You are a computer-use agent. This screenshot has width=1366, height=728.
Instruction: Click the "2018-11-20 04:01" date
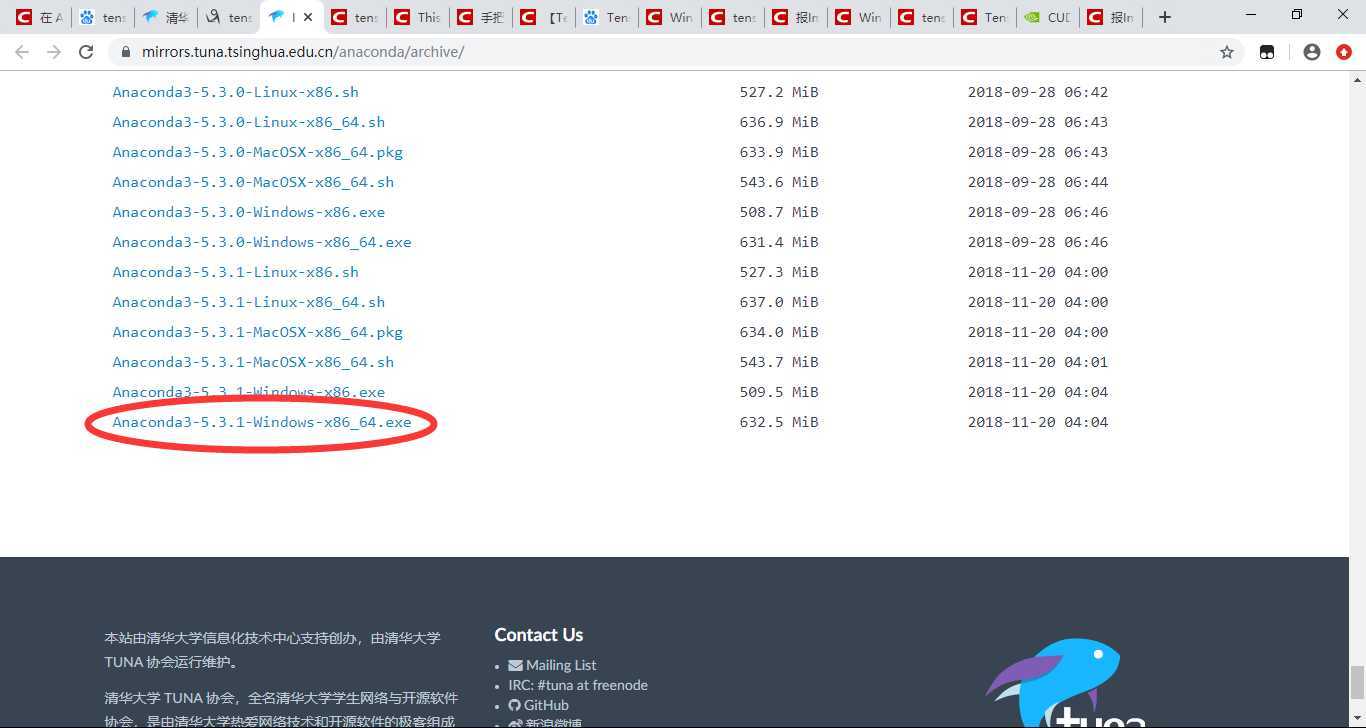click(1038, 362)
